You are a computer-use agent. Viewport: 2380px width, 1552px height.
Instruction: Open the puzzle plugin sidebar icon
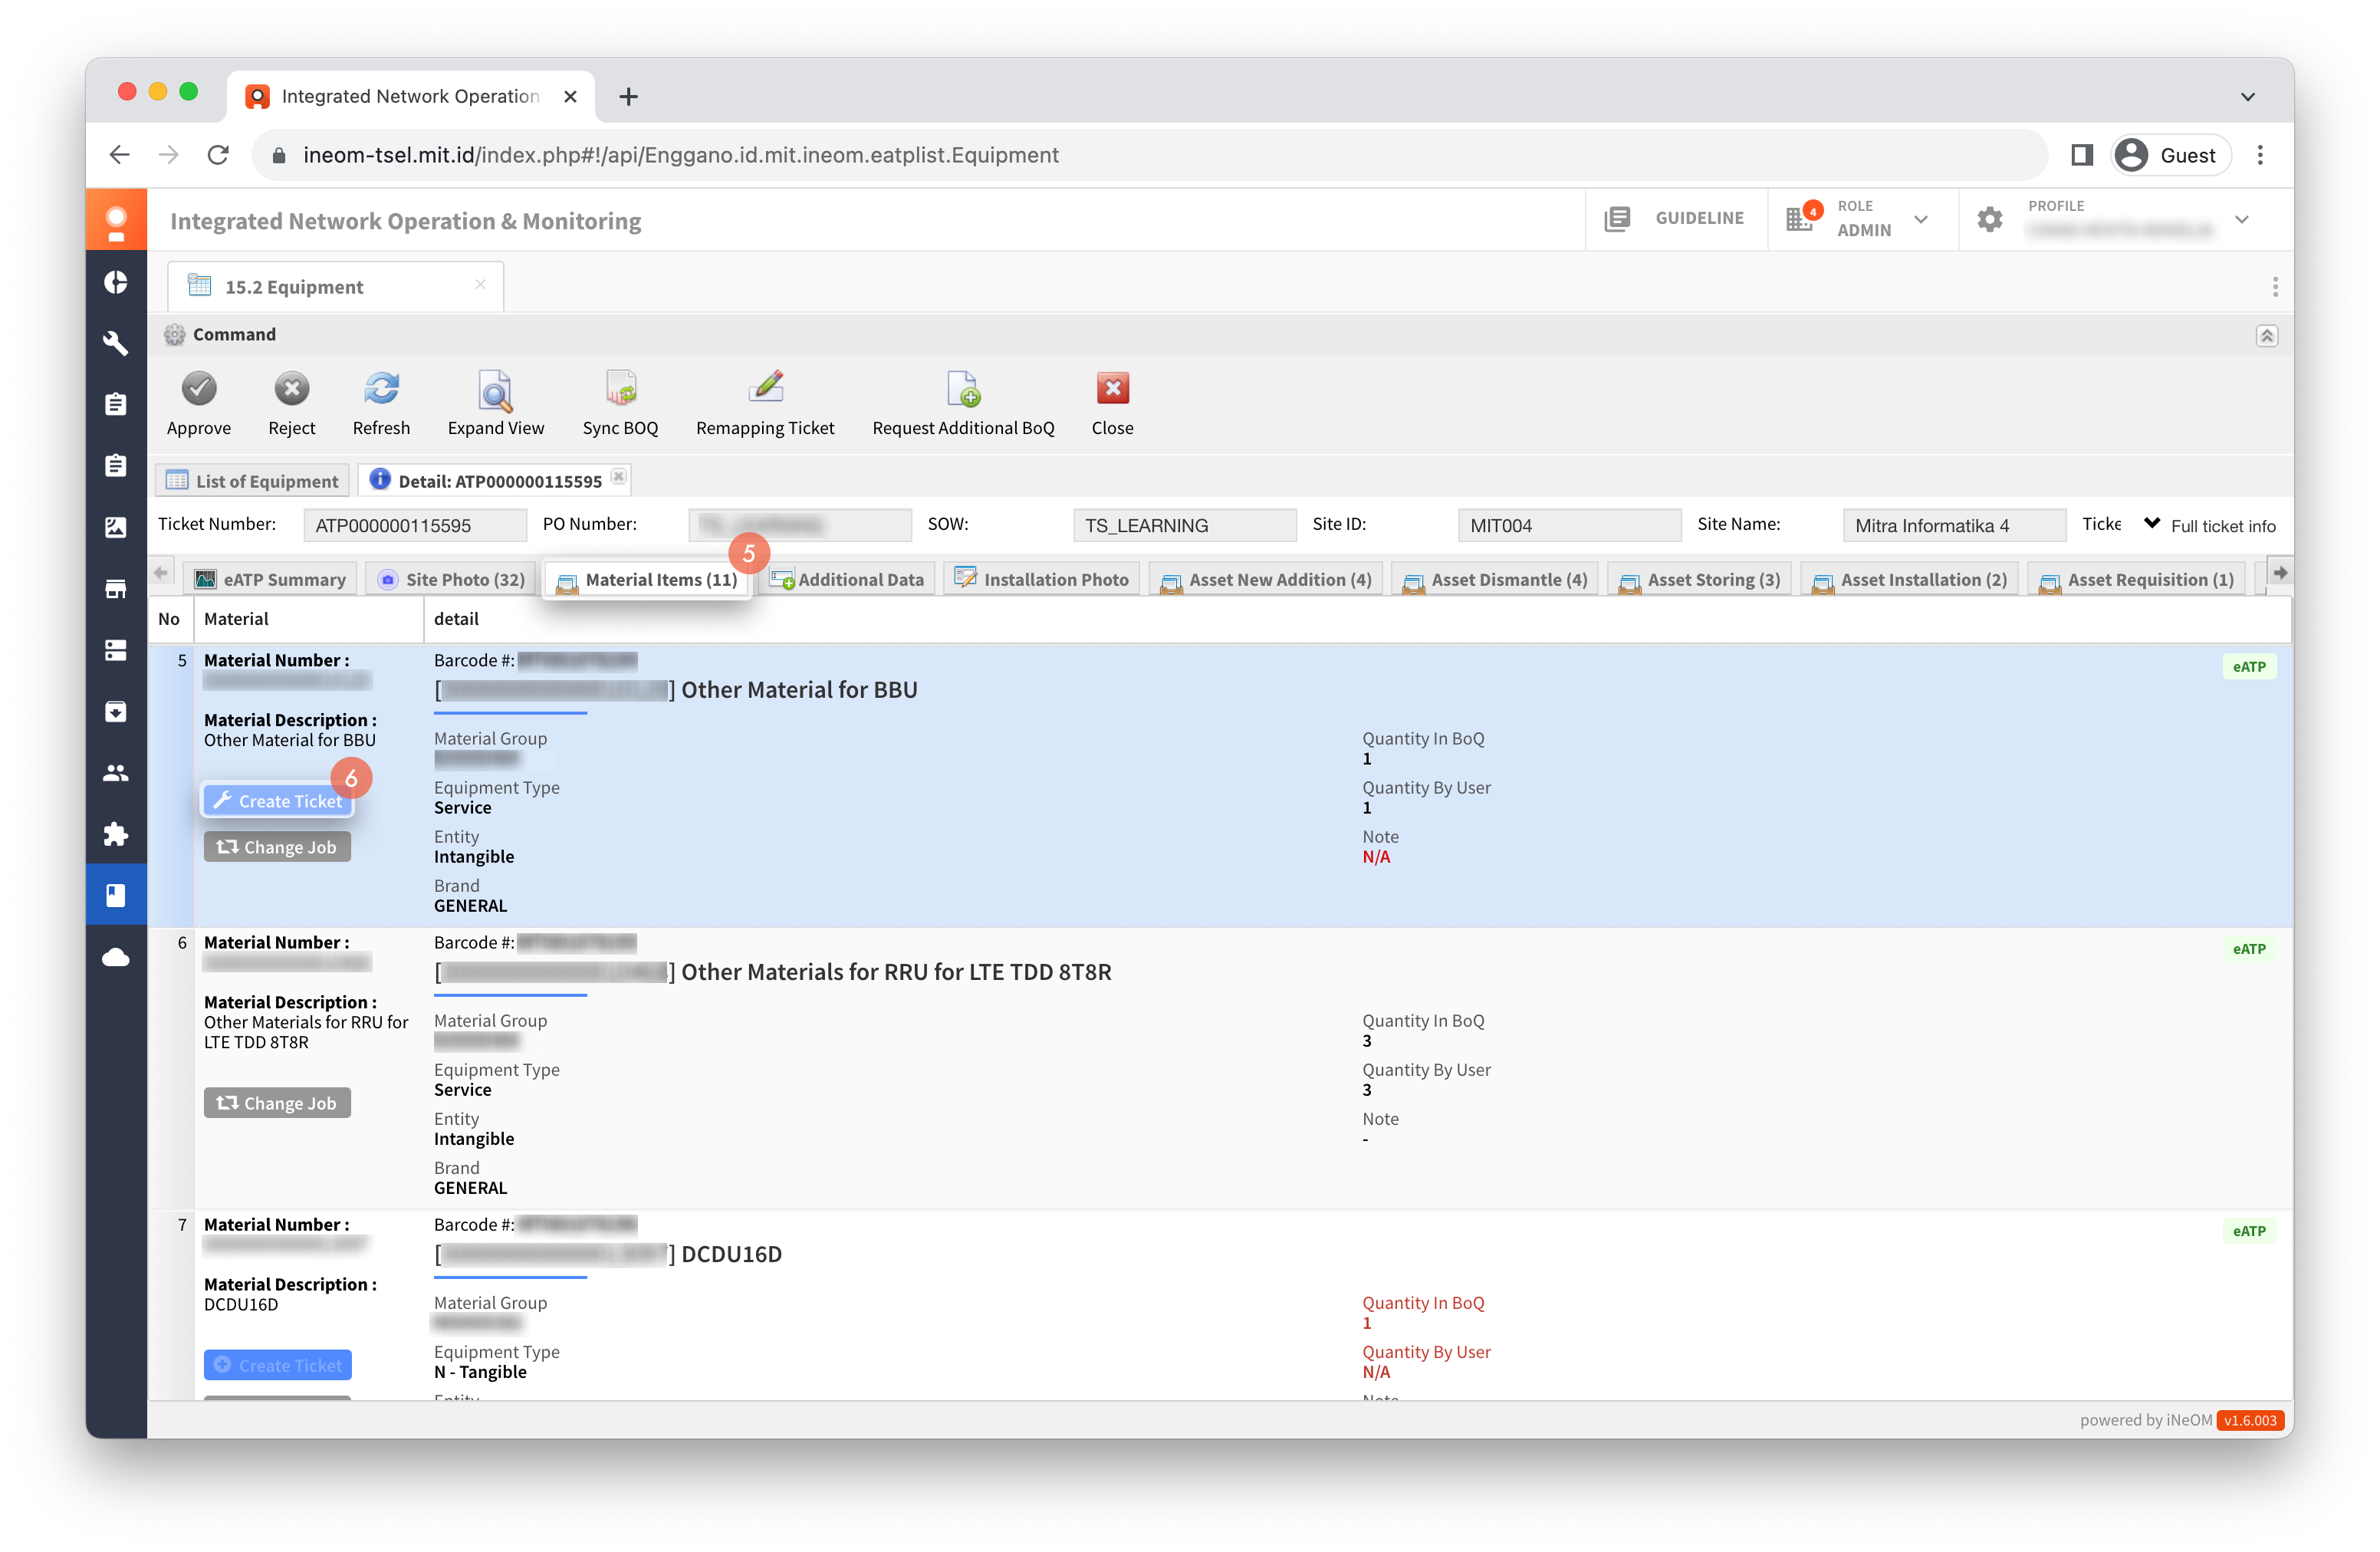tap(116, 834)
